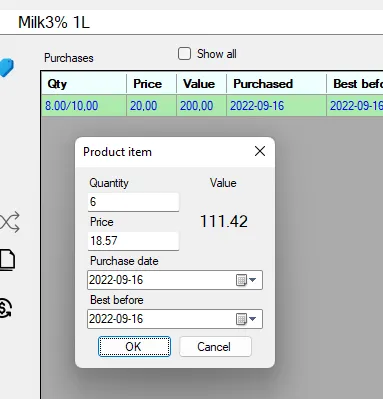Click the Purchases section label
Viewport: 383px width, 399px height.
(69, 58)
